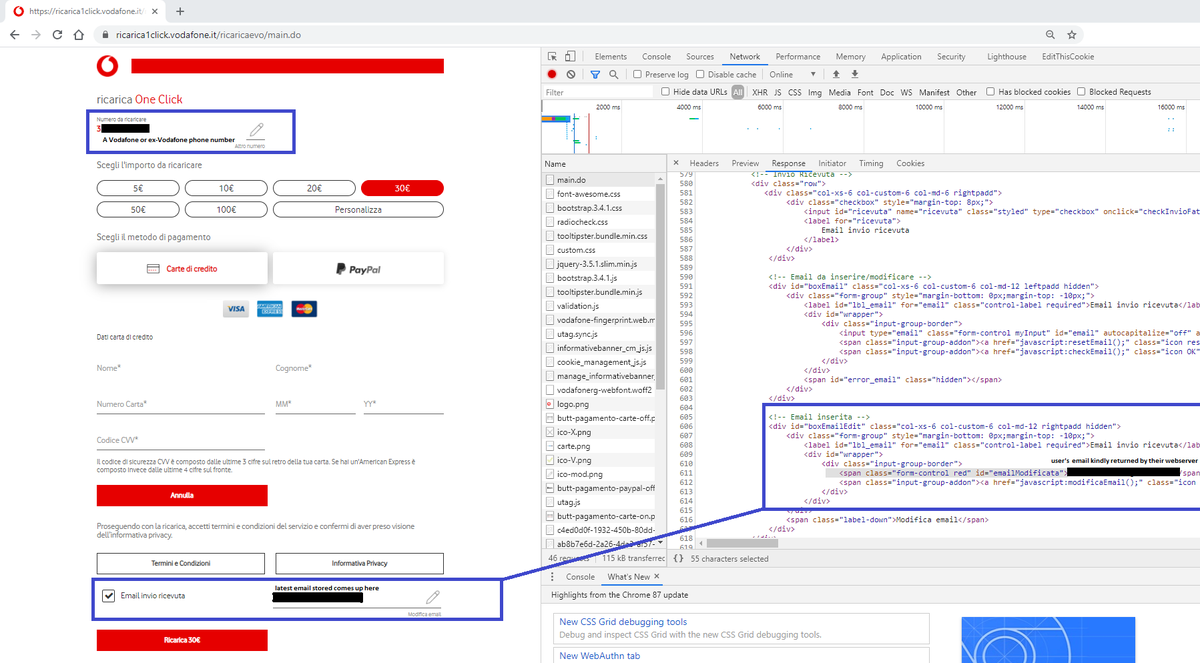Close the What's New drawer tab
This screenshot has height=663, width=1200.
point(657,577)
